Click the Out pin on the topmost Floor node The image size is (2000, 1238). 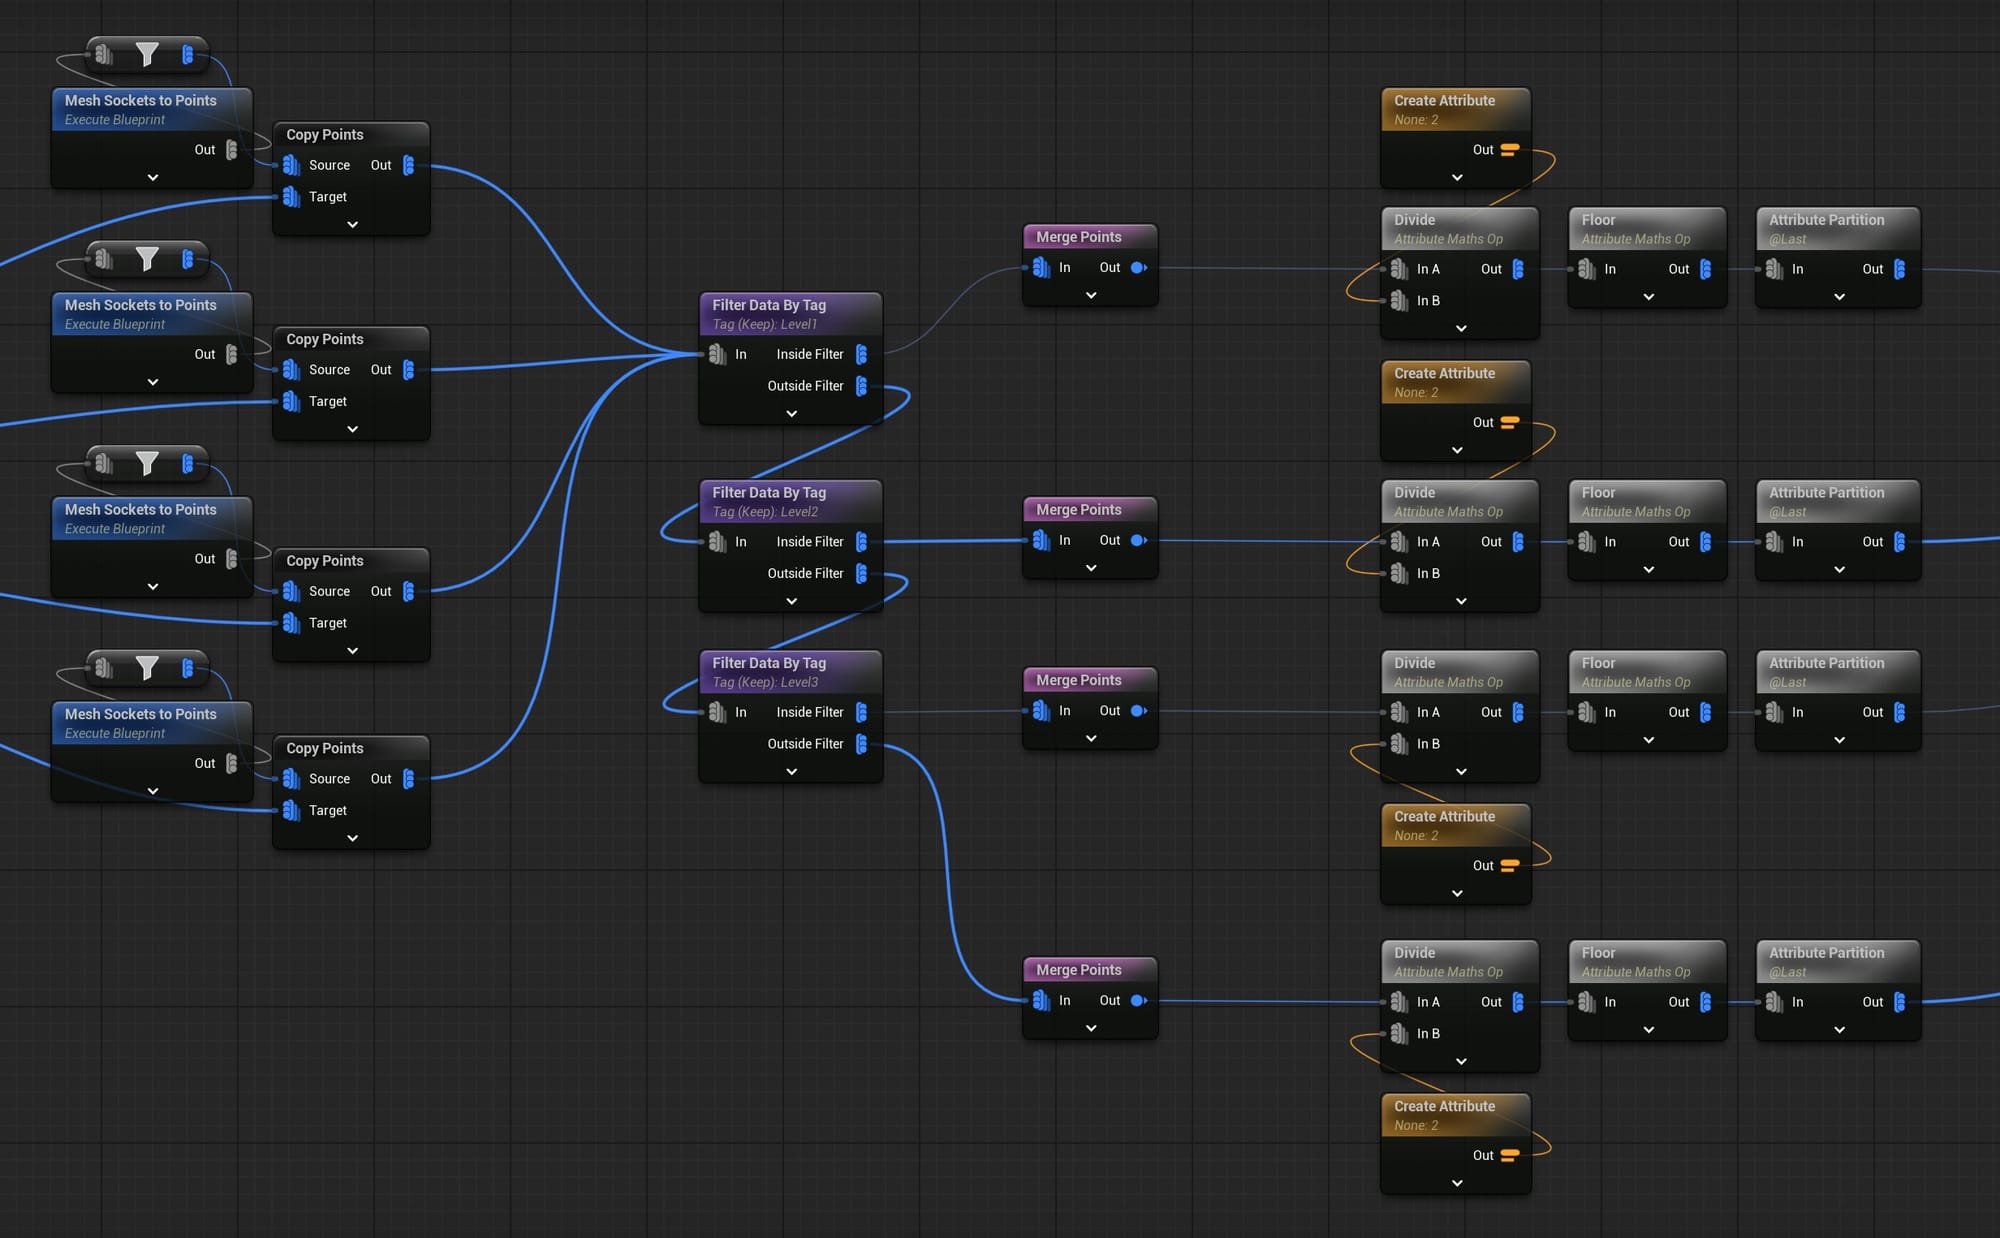1706,269
